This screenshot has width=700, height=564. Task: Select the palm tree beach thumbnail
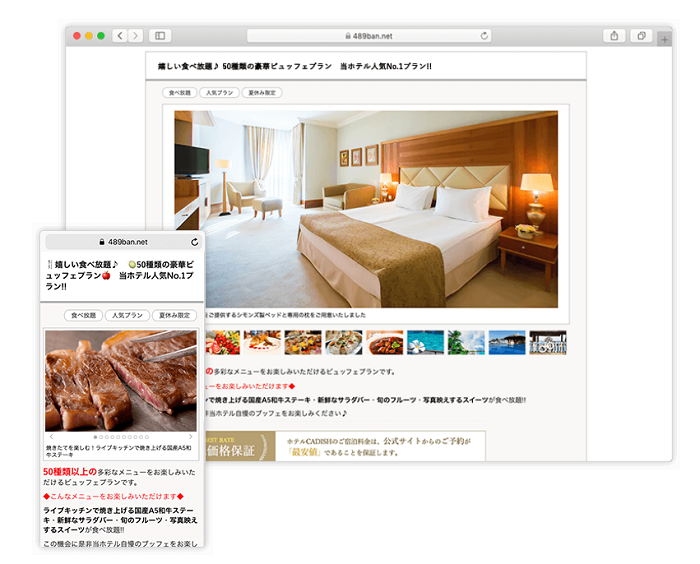[x=466, y=343]
